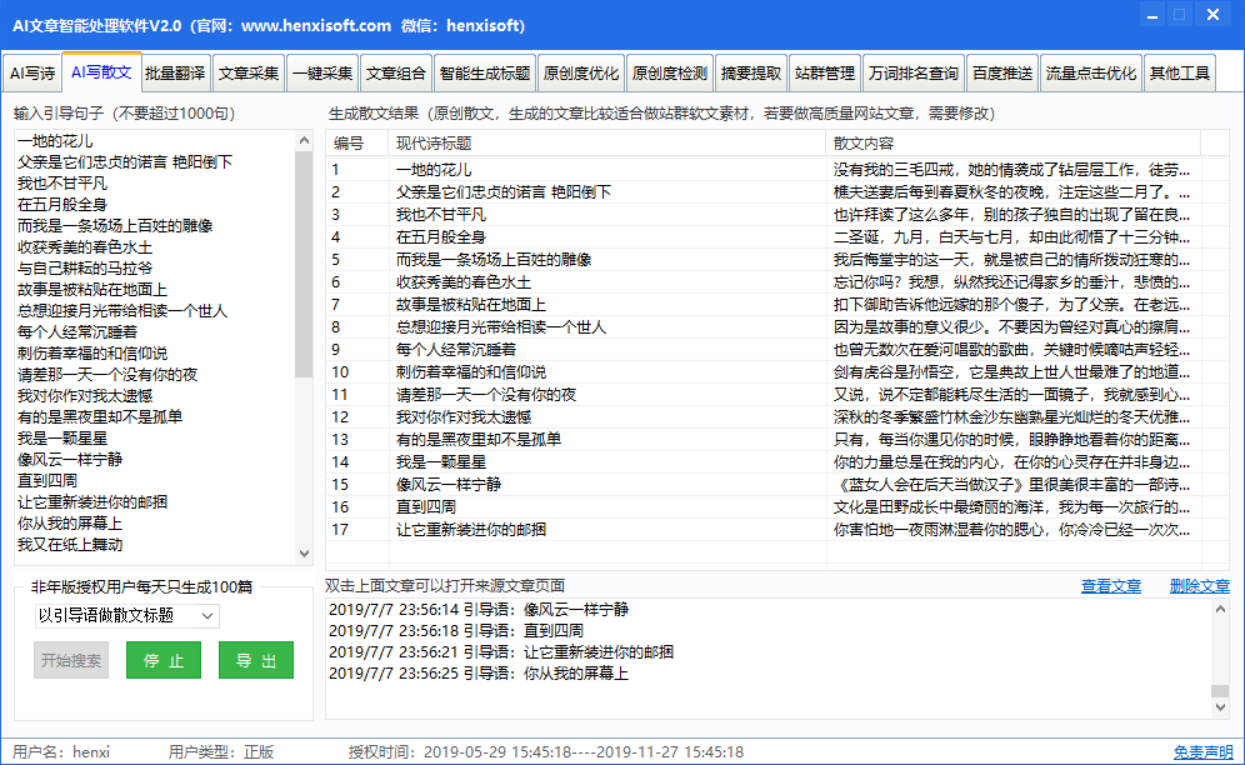Click the 用户名:henxi status text
The height and width of the screenshot is (765, 1245).
[61, 752]
